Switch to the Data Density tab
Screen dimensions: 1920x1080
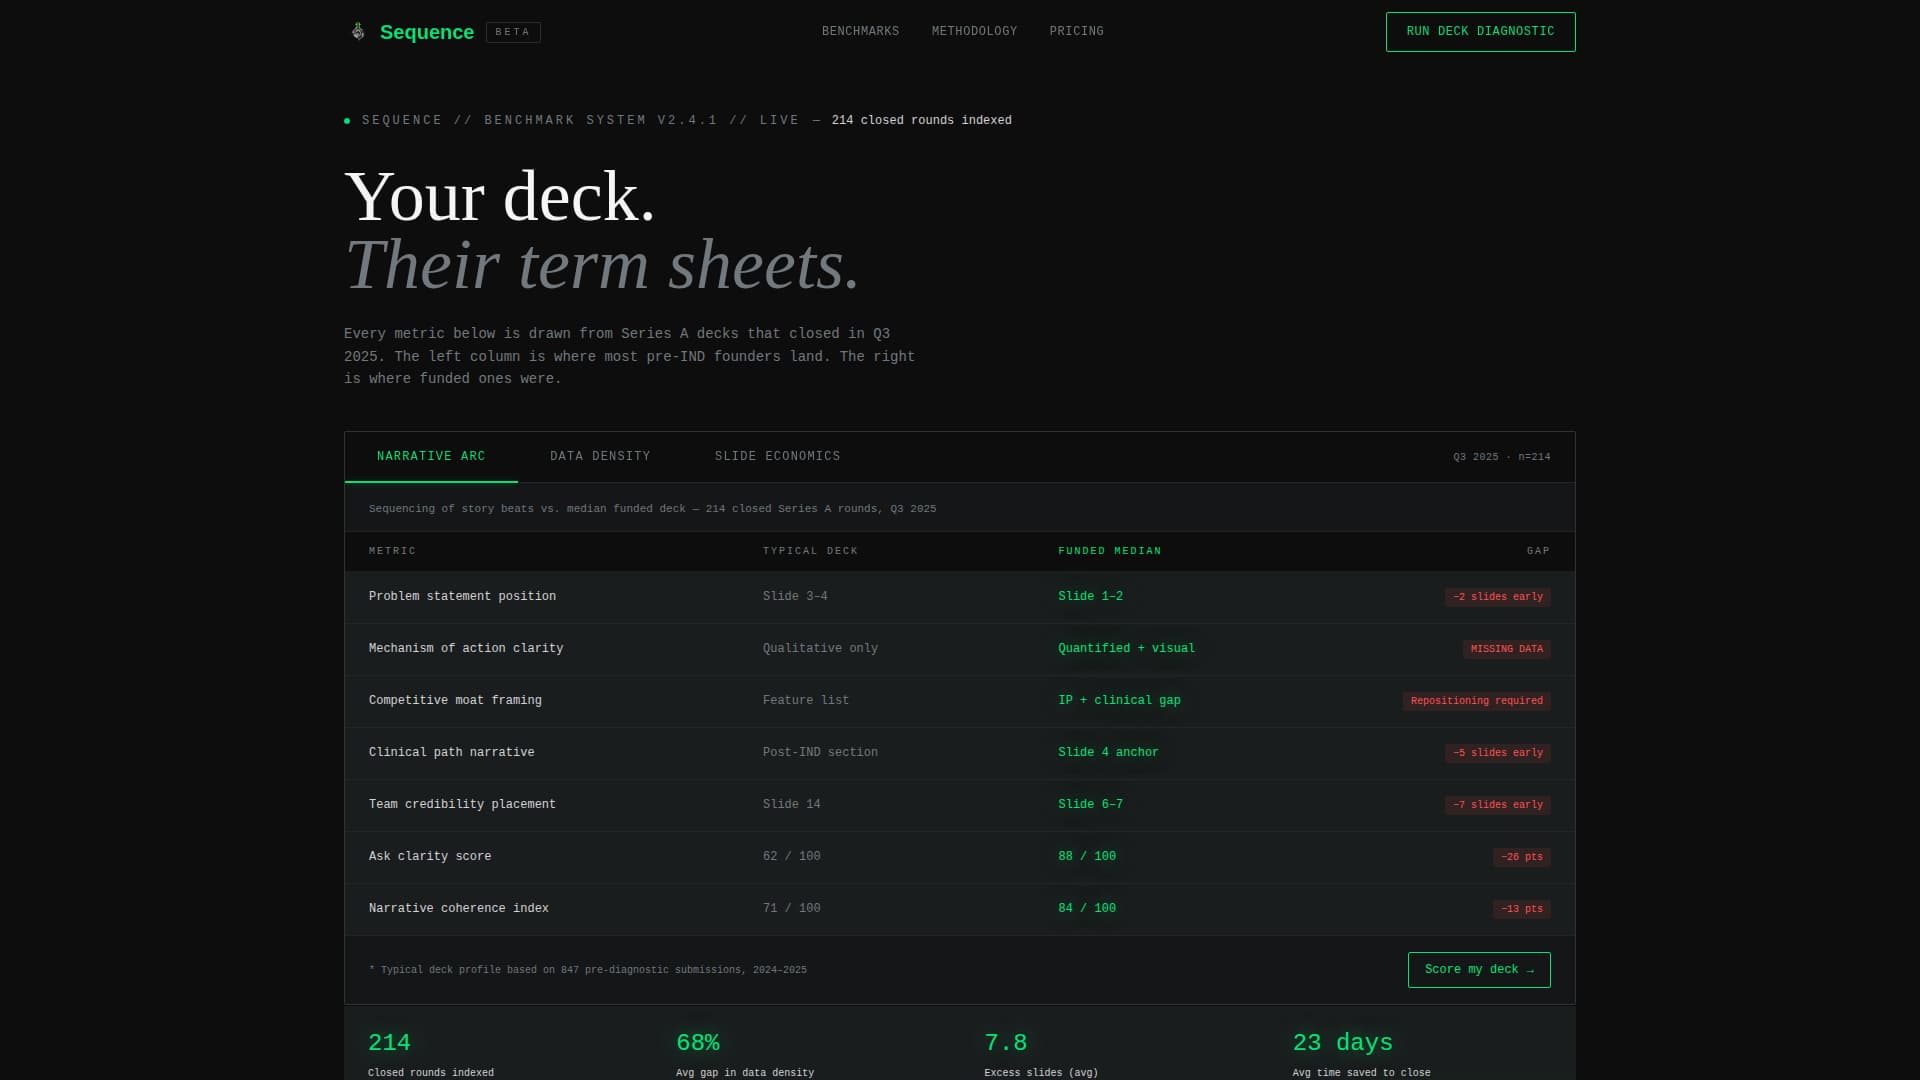600,457
